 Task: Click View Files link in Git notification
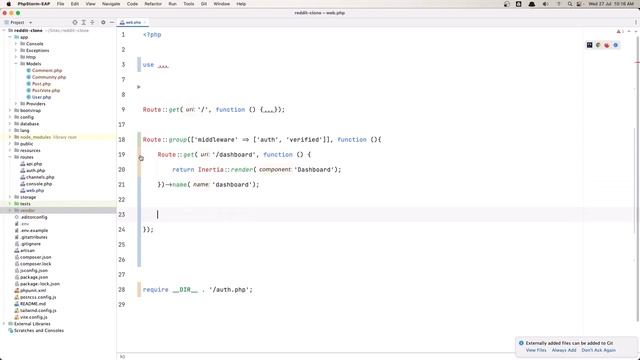[x=536, y=350]
